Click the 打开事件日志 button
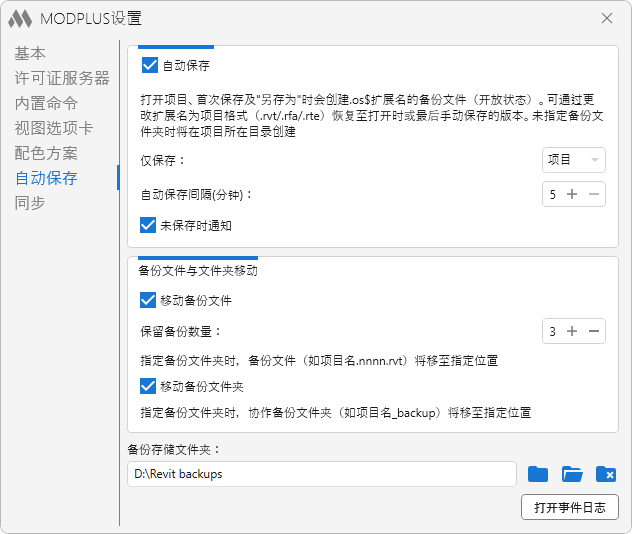632x534 pixels. tap(570, 507)
